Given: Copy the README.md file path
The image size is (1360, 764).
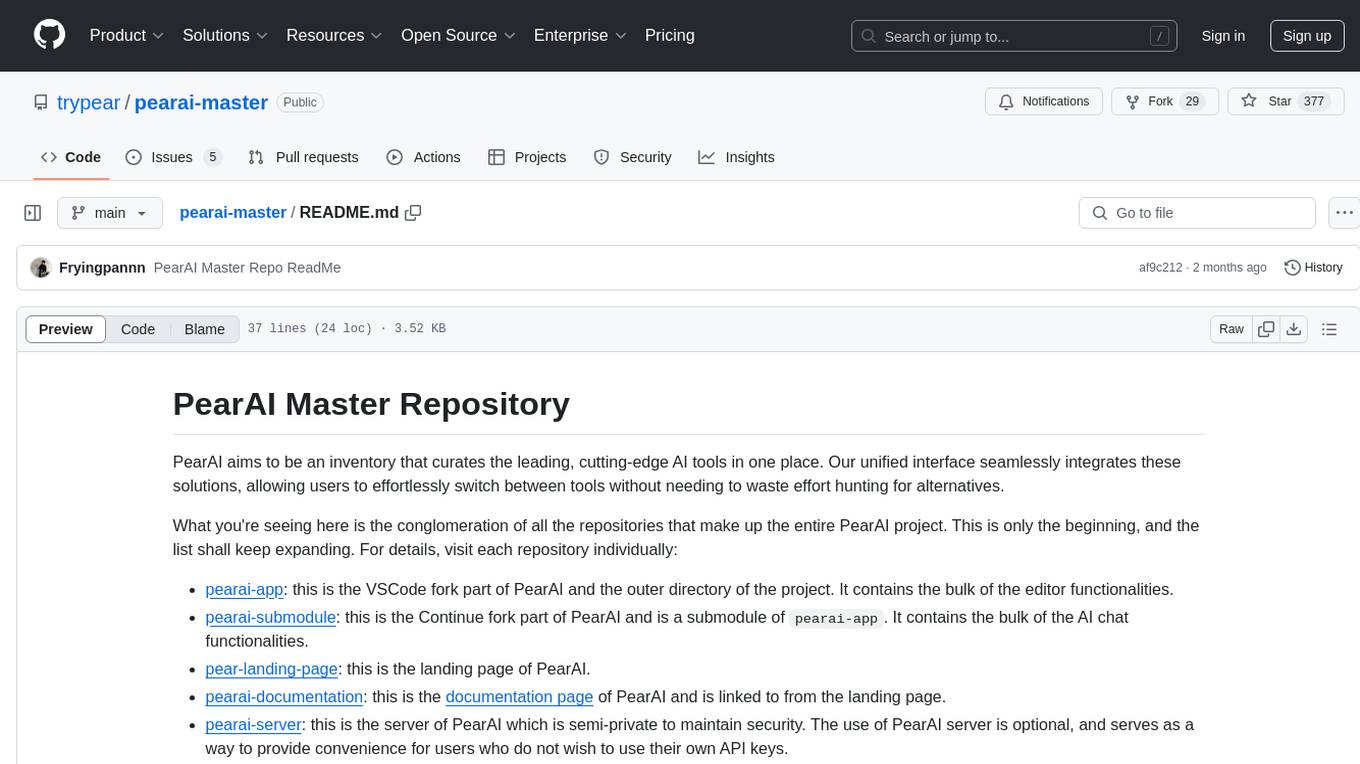Looking at the screenshot, I should point(413,213).
